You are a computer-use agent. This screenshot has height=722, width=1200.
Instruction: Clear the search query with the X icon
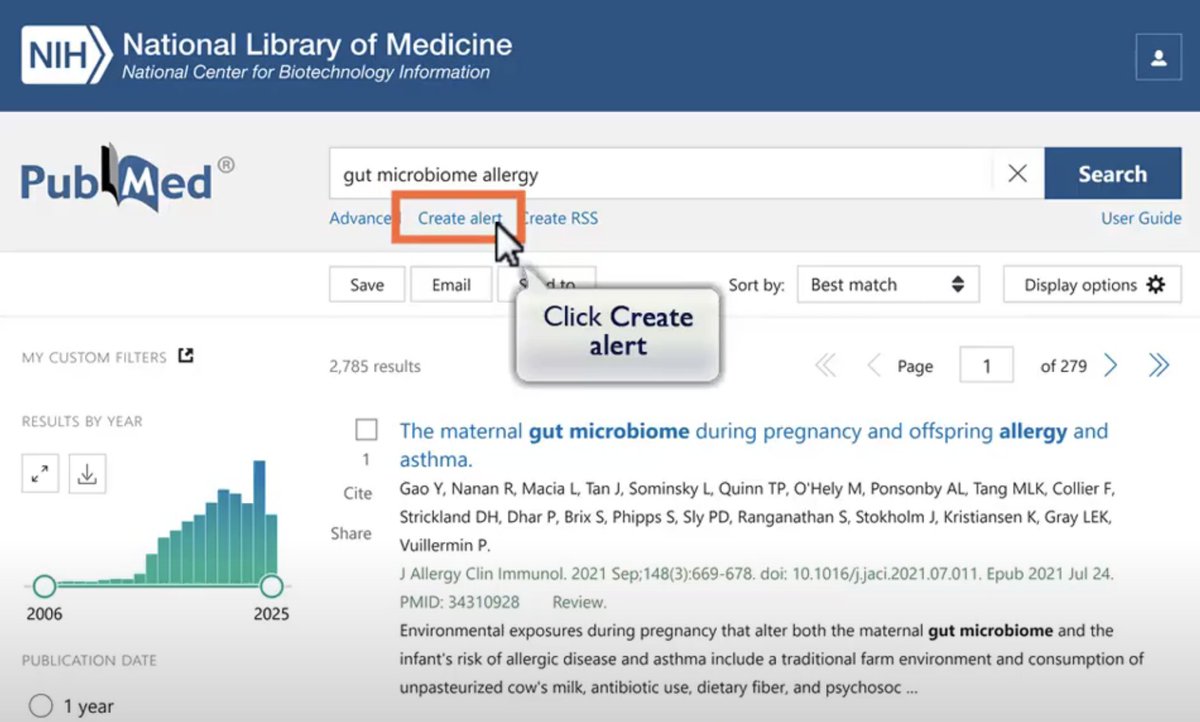[x=1017, y=174]
